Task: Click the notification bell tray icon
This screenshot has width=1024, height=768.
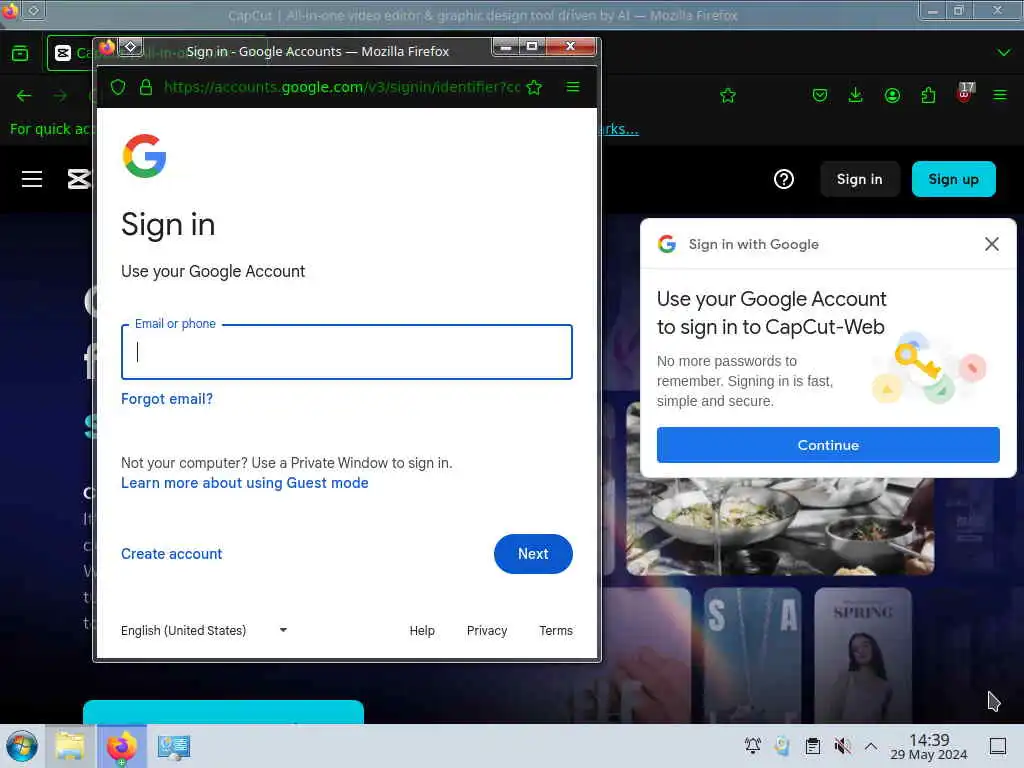Action: click(x=752, y=746)
